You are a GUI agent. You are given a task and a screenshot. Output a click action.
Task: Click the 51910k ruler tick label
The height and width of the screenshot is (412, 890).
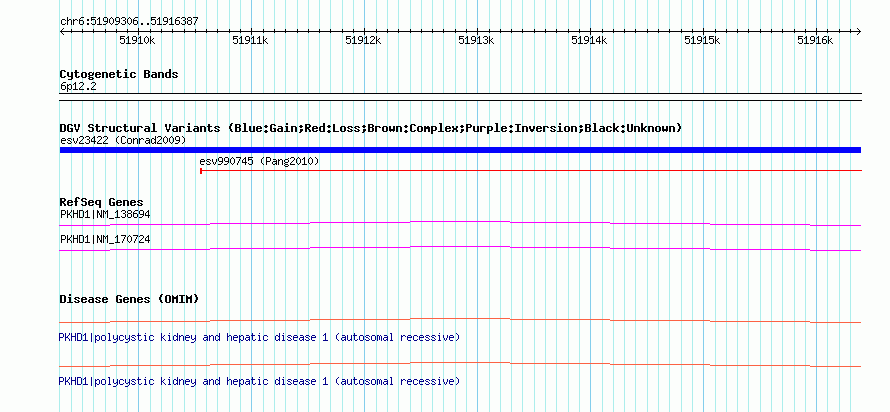point(137,40)
